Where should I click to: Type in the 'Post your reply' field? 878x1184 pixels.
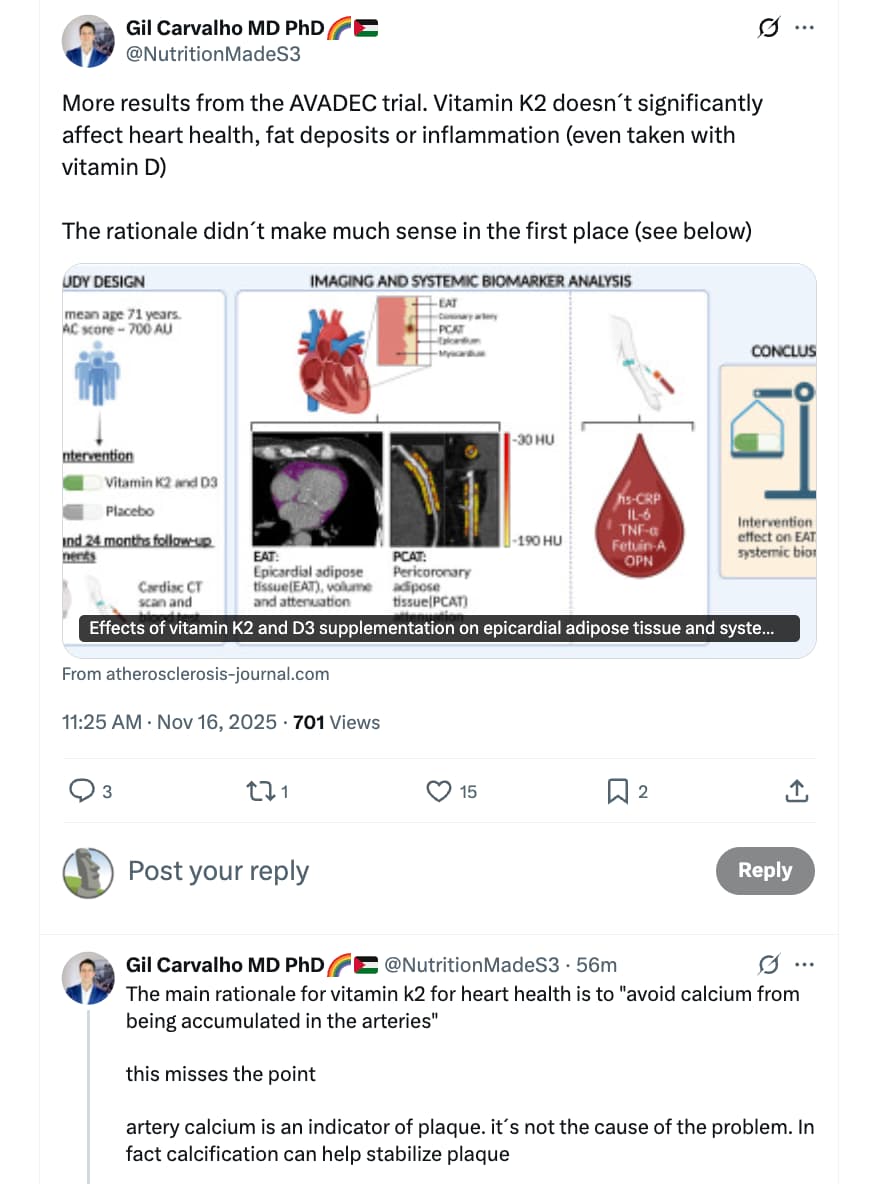tap(400, 871)
